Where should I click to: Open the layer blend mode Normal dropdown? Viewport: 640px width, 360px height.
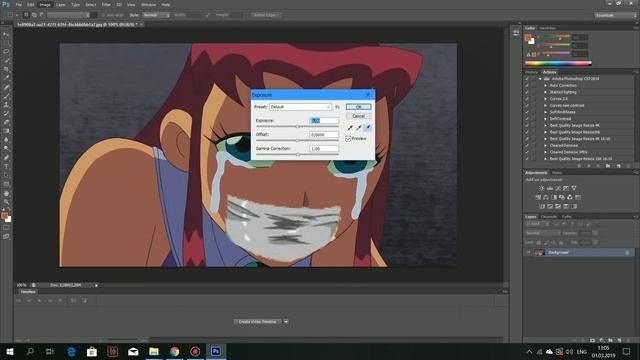[542, 233]
